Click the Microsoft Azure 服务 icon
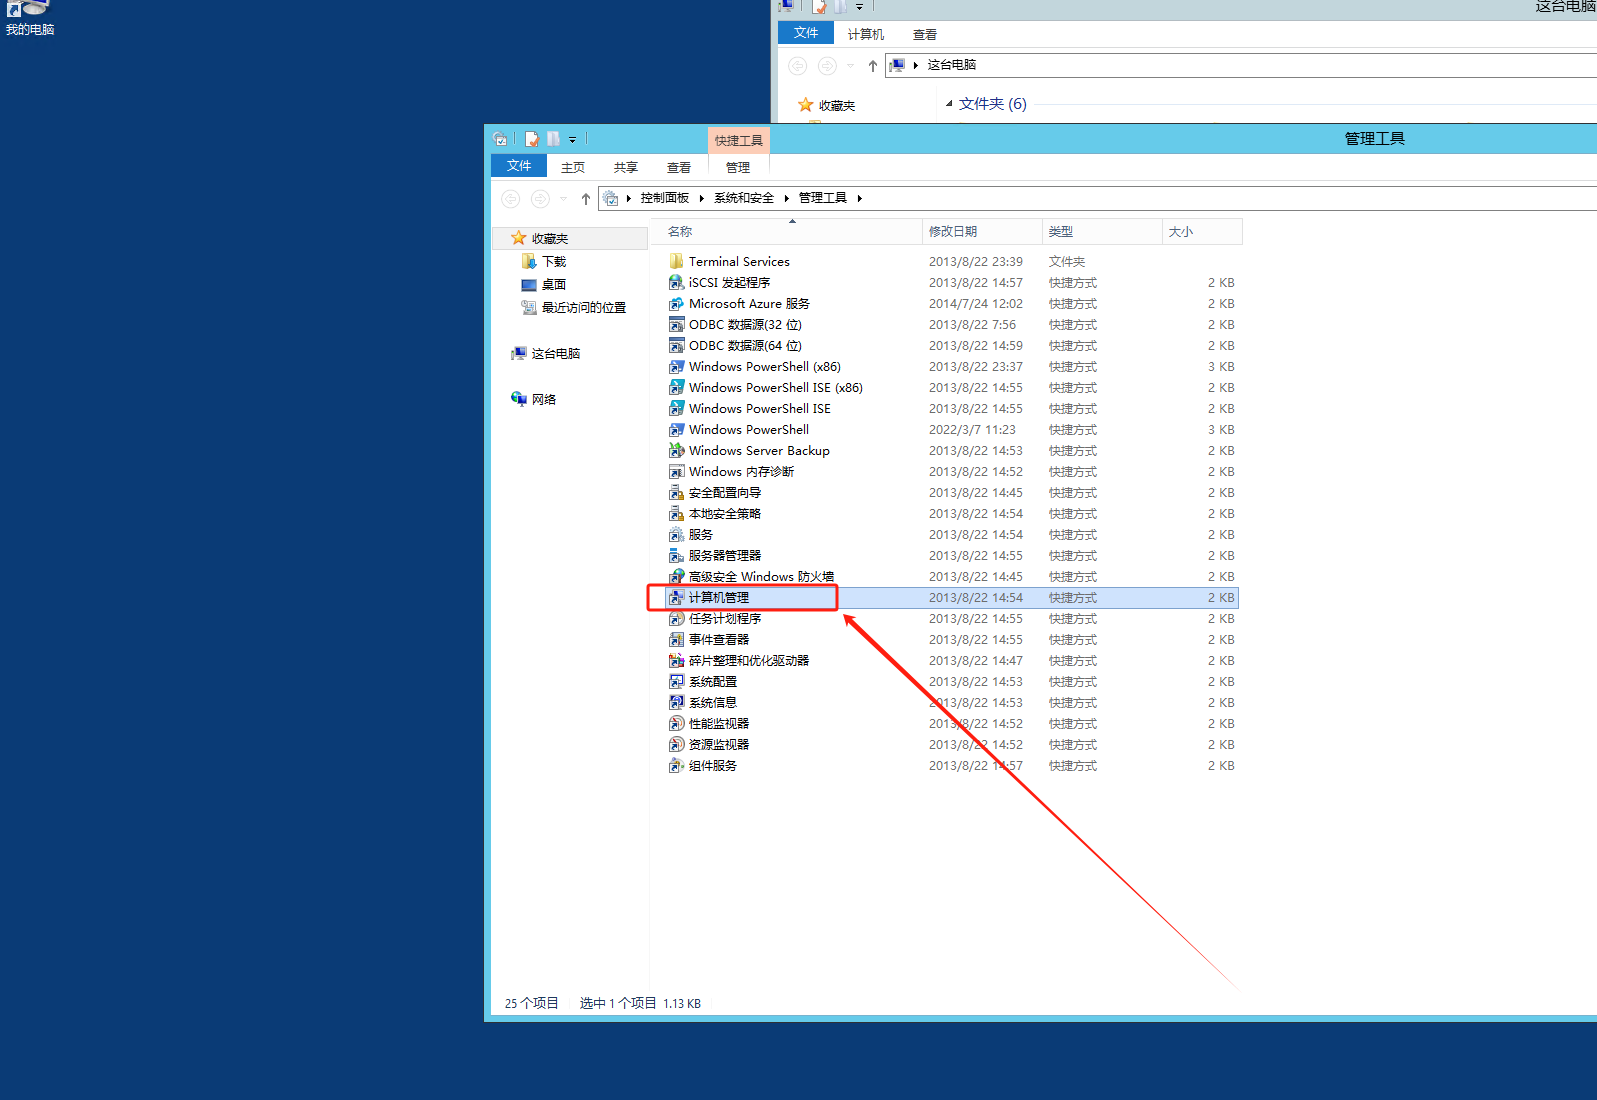 677,303
